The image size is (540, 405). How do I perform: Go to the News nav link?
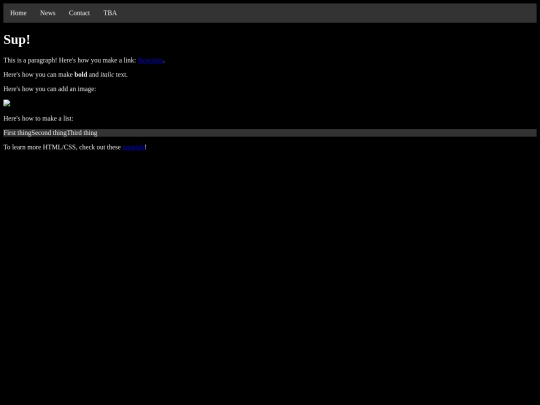(48, 13)
